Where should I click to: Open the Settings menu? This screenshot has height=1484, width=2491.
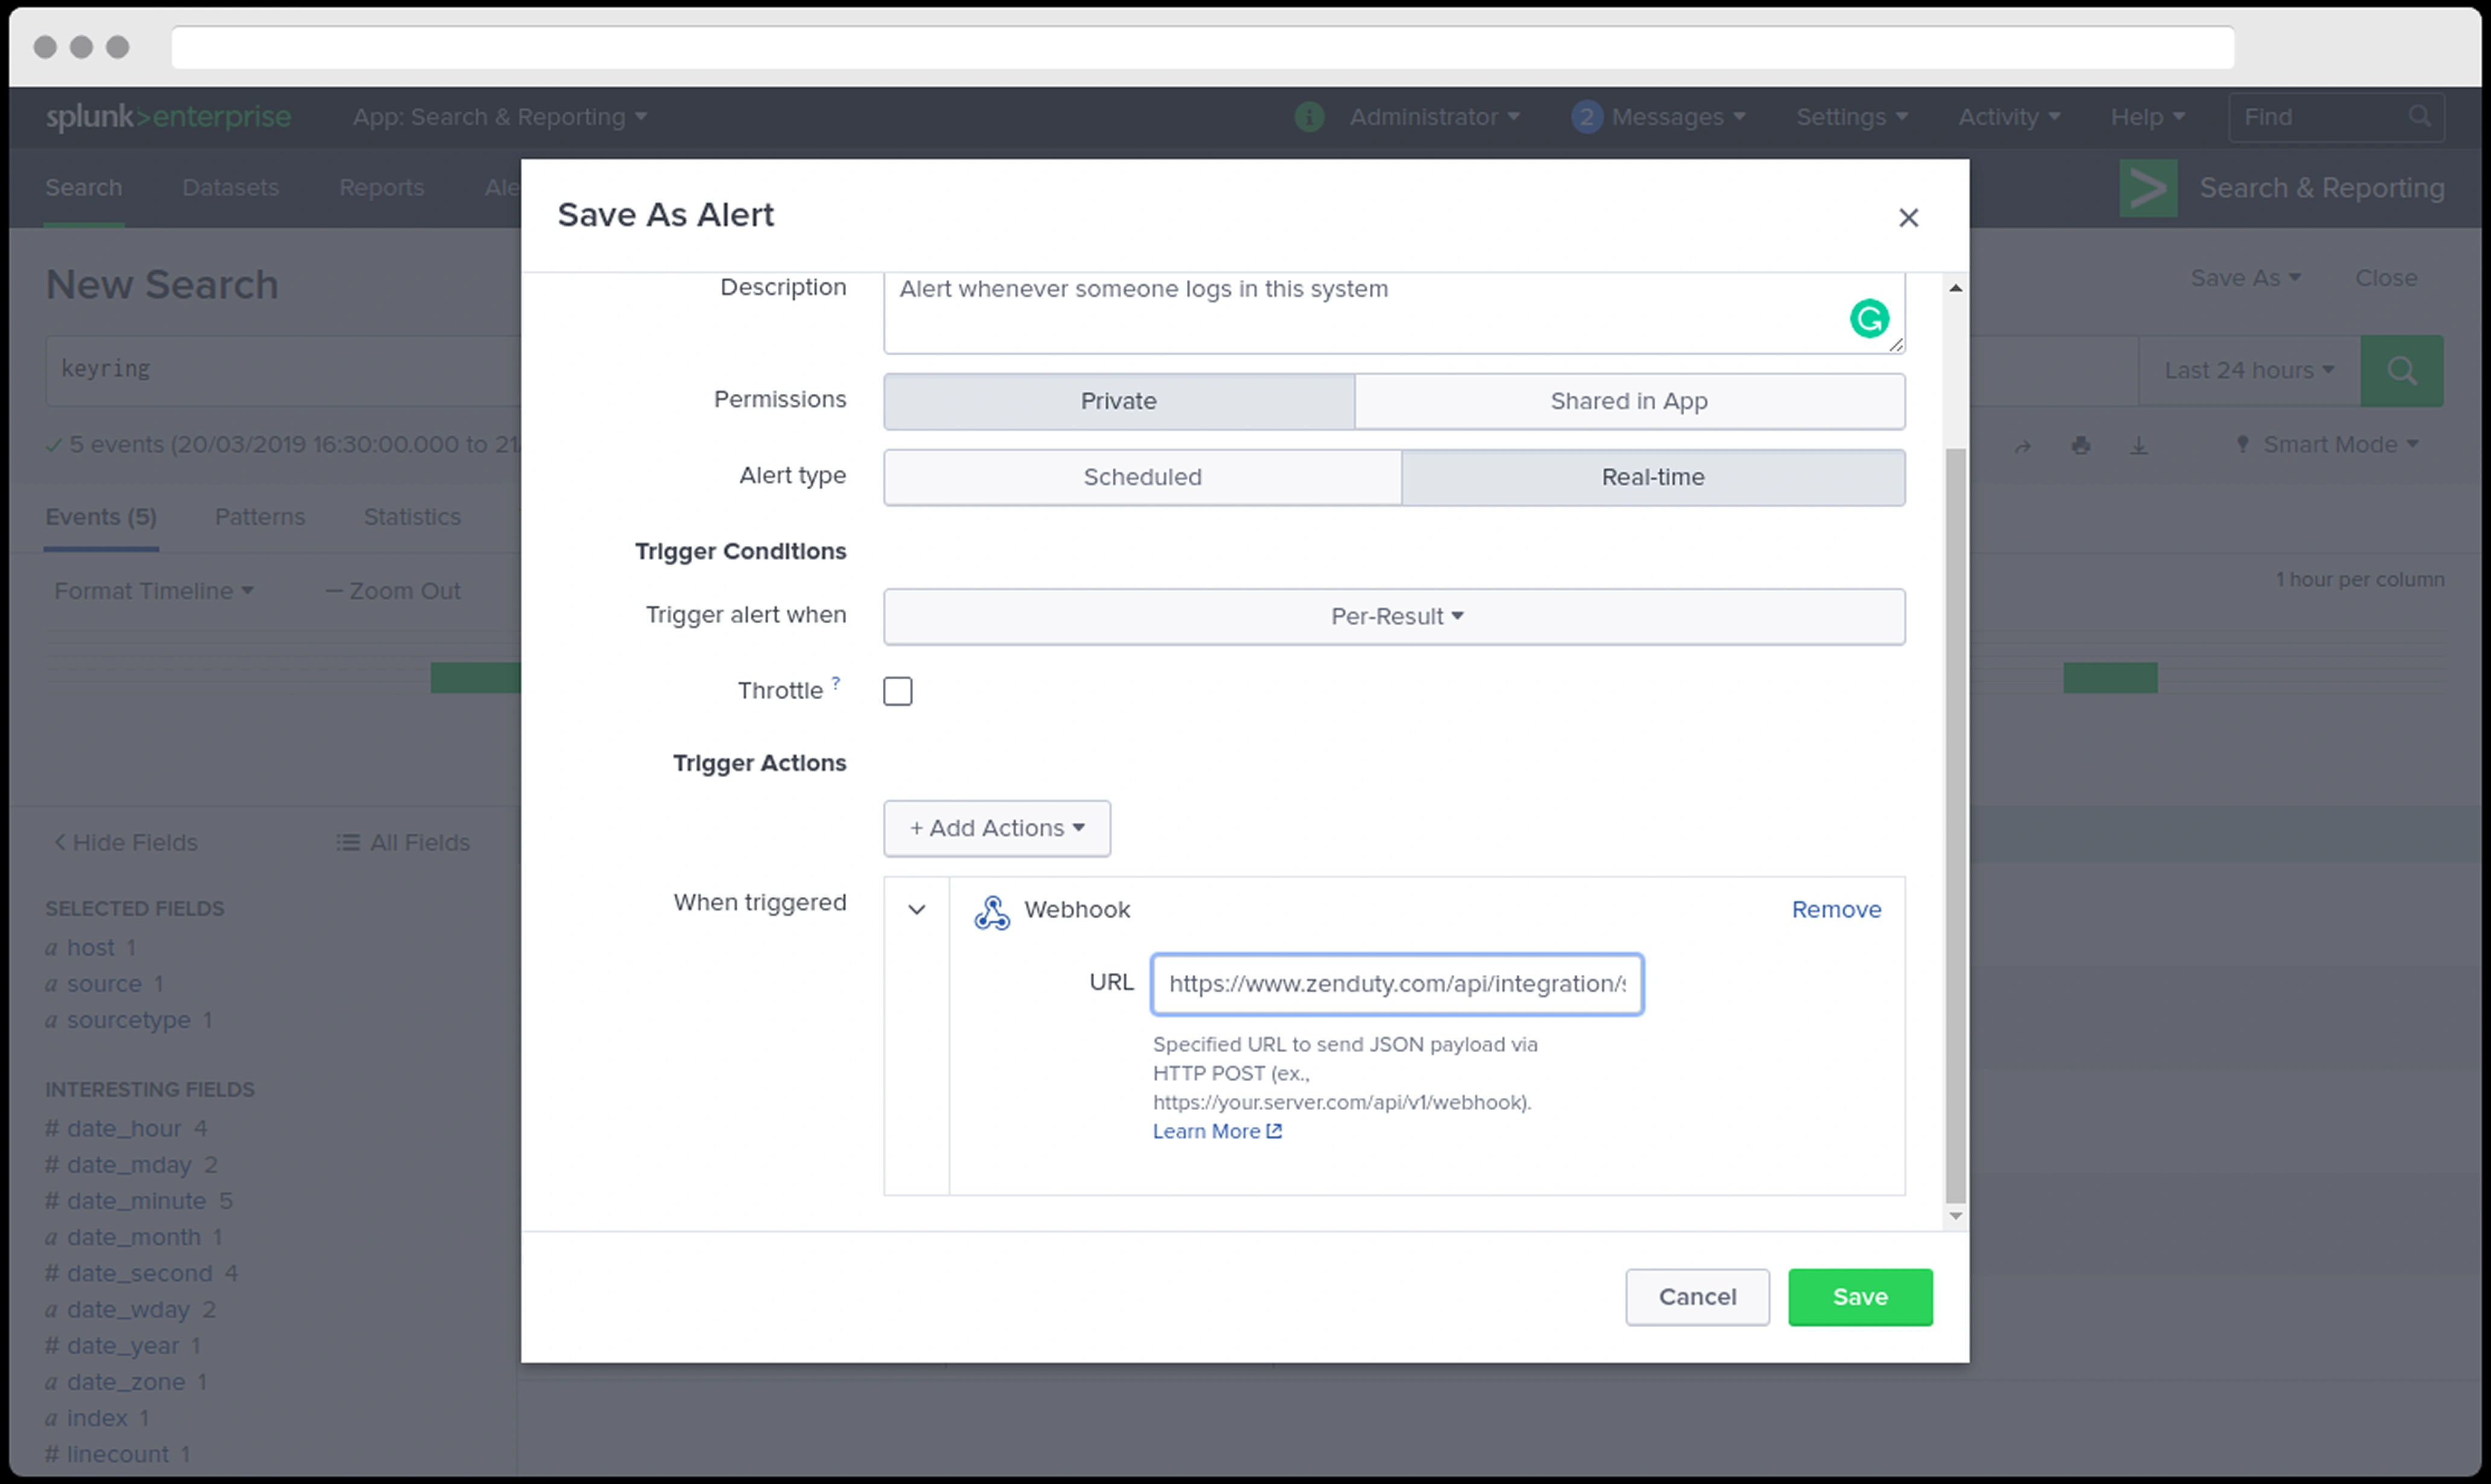coord(1851,117)
